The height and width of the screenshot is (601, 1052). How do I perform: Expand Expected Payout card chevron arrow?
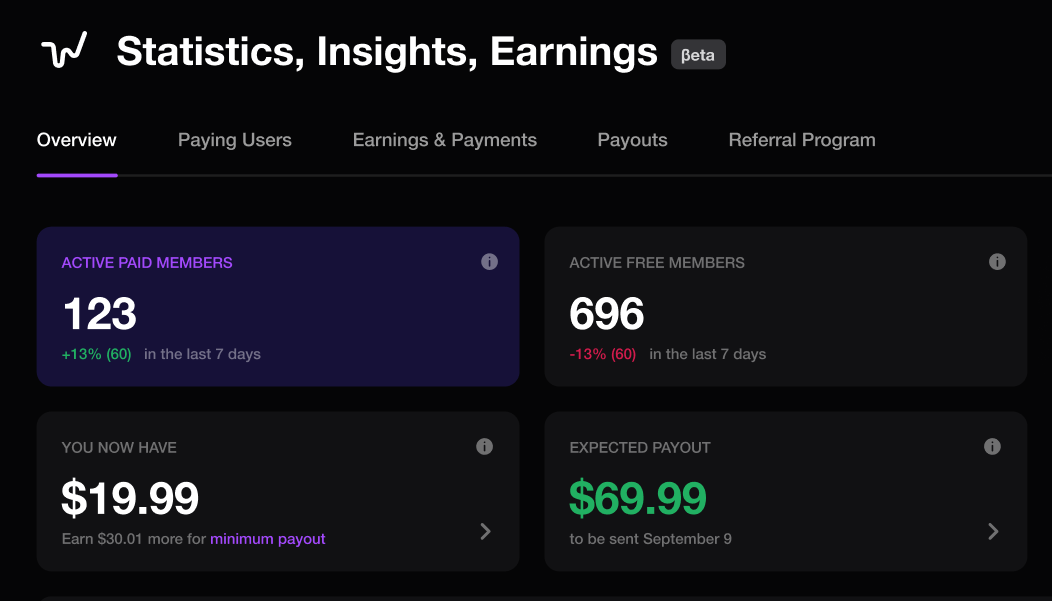(x=994, y=531)
